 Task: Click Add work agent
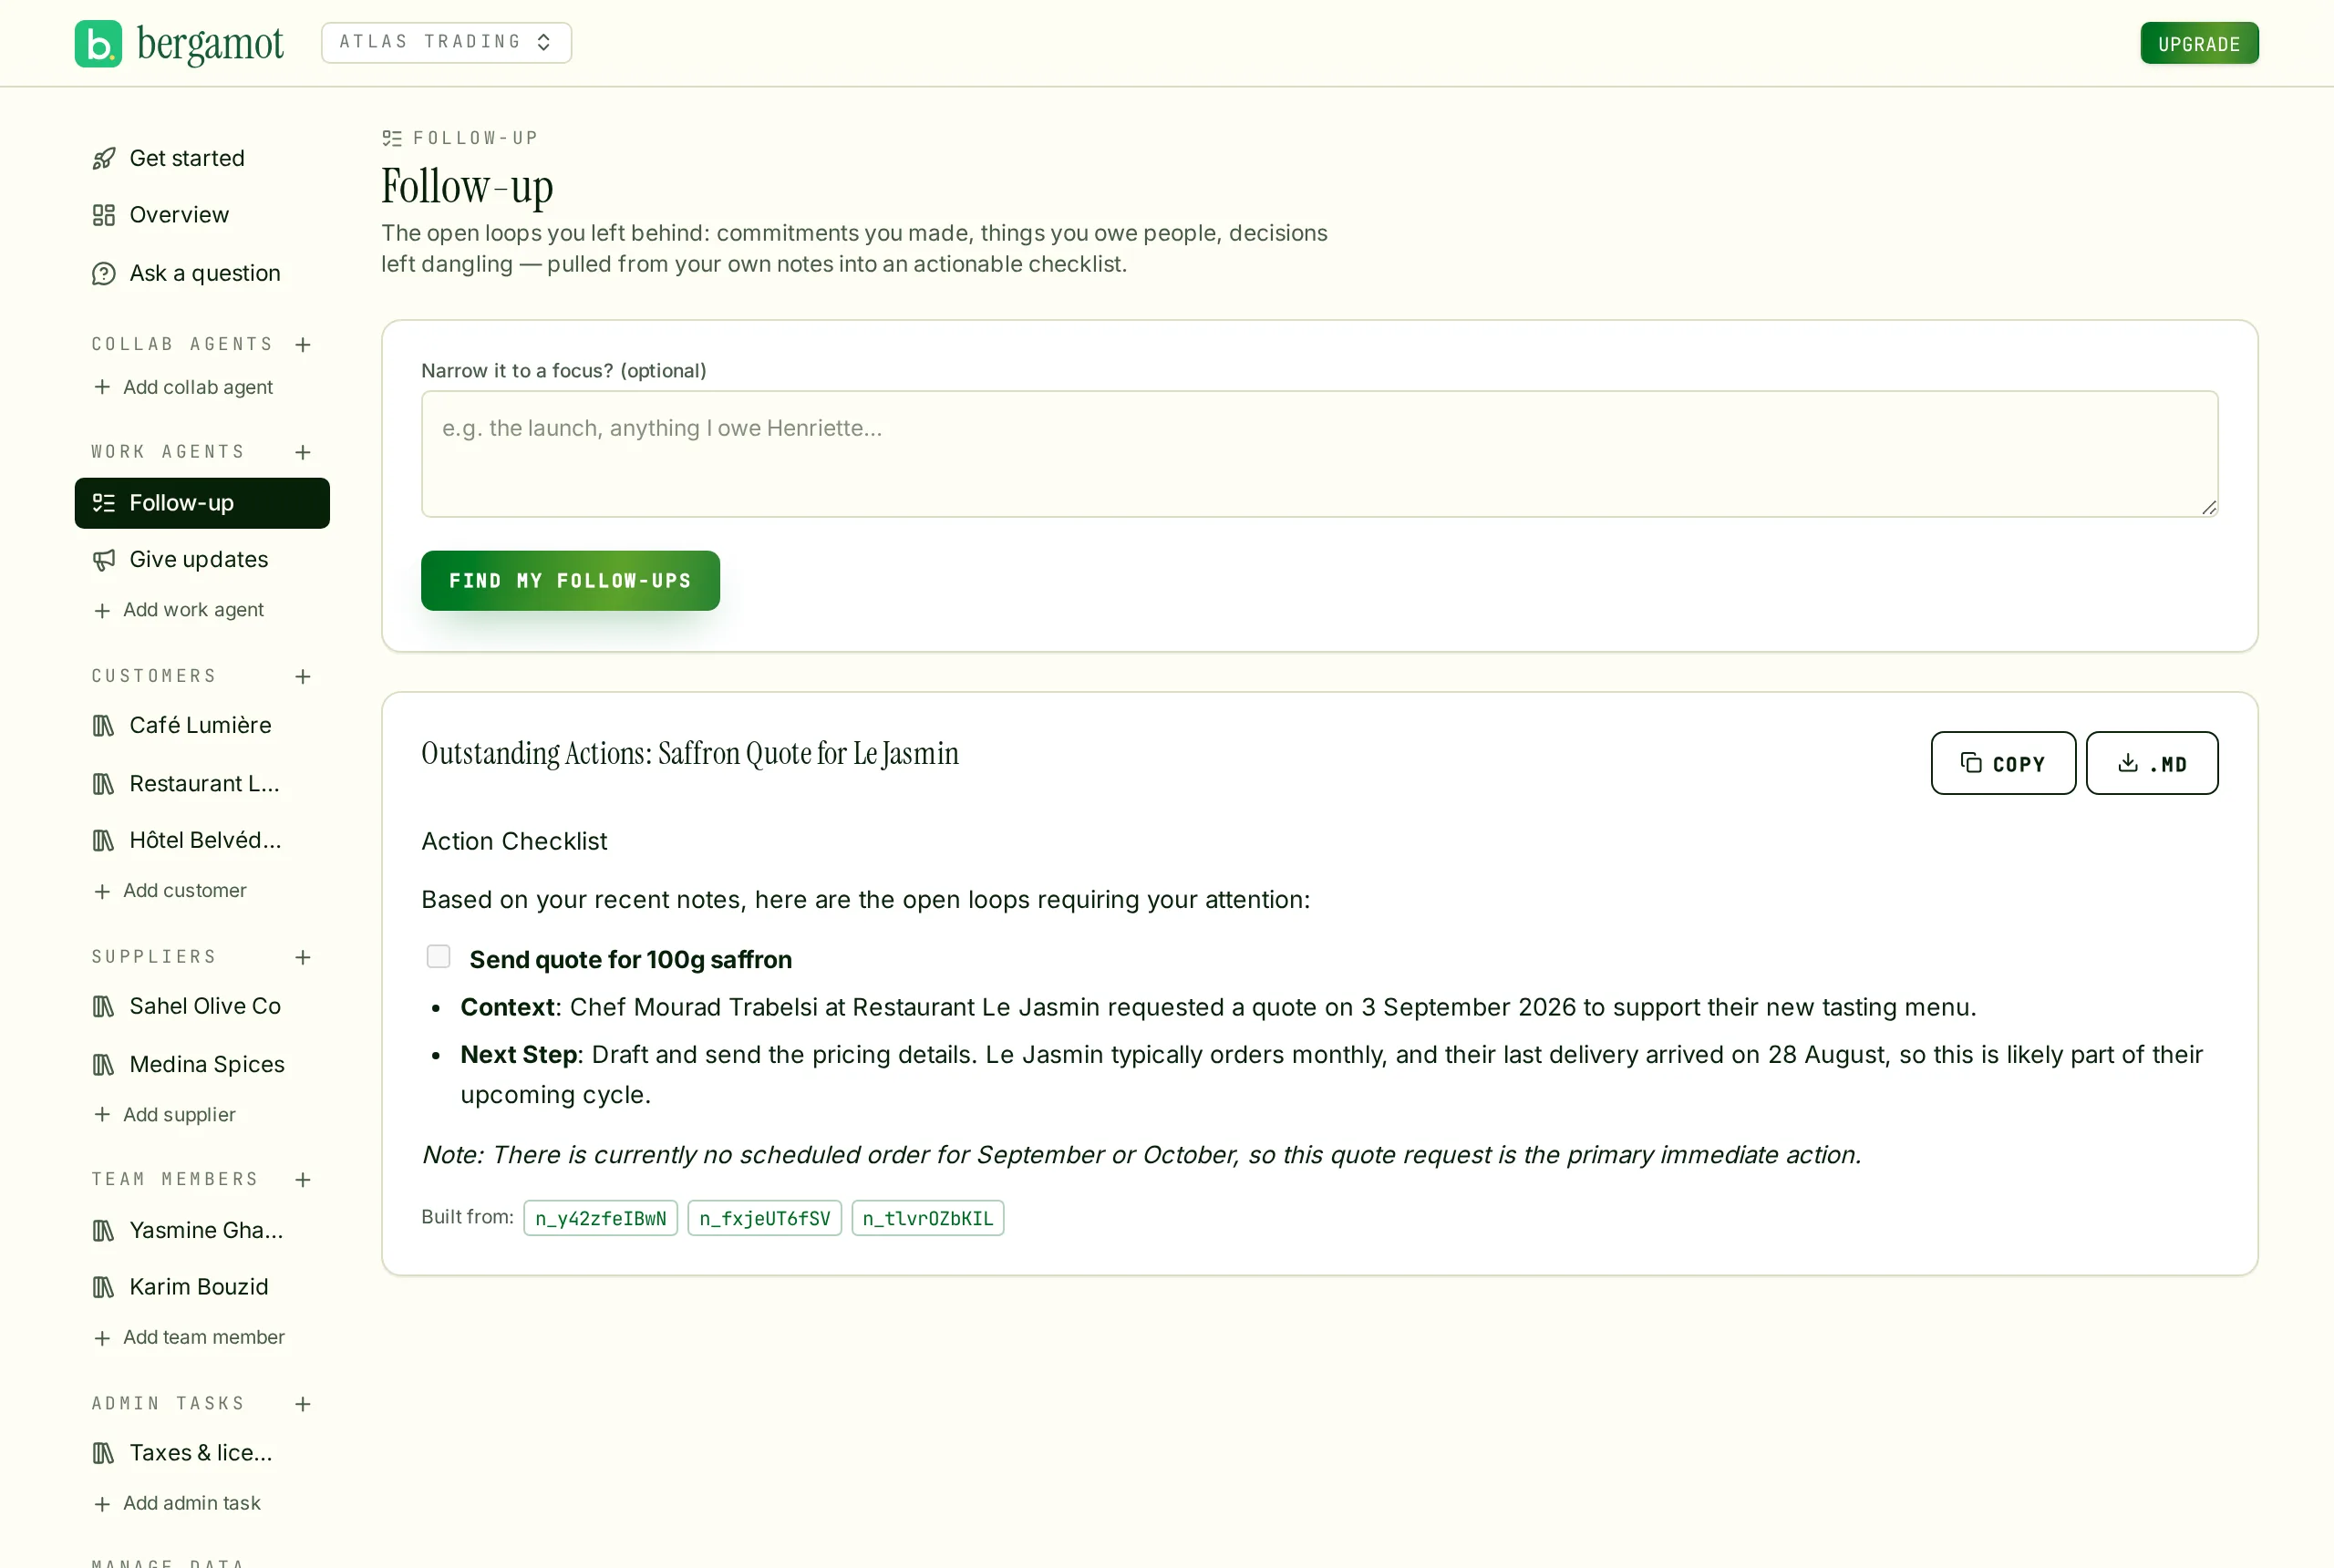tap(180, 610)
